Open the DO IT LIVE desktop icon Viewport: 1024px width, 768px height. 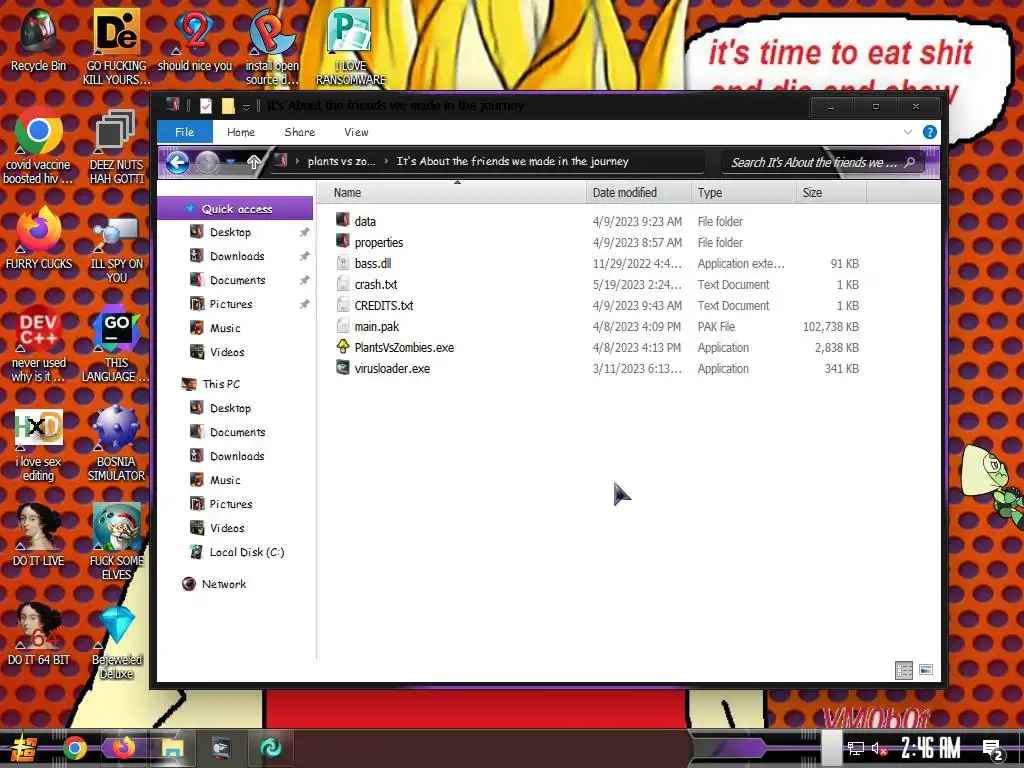(x=38, y=534)
